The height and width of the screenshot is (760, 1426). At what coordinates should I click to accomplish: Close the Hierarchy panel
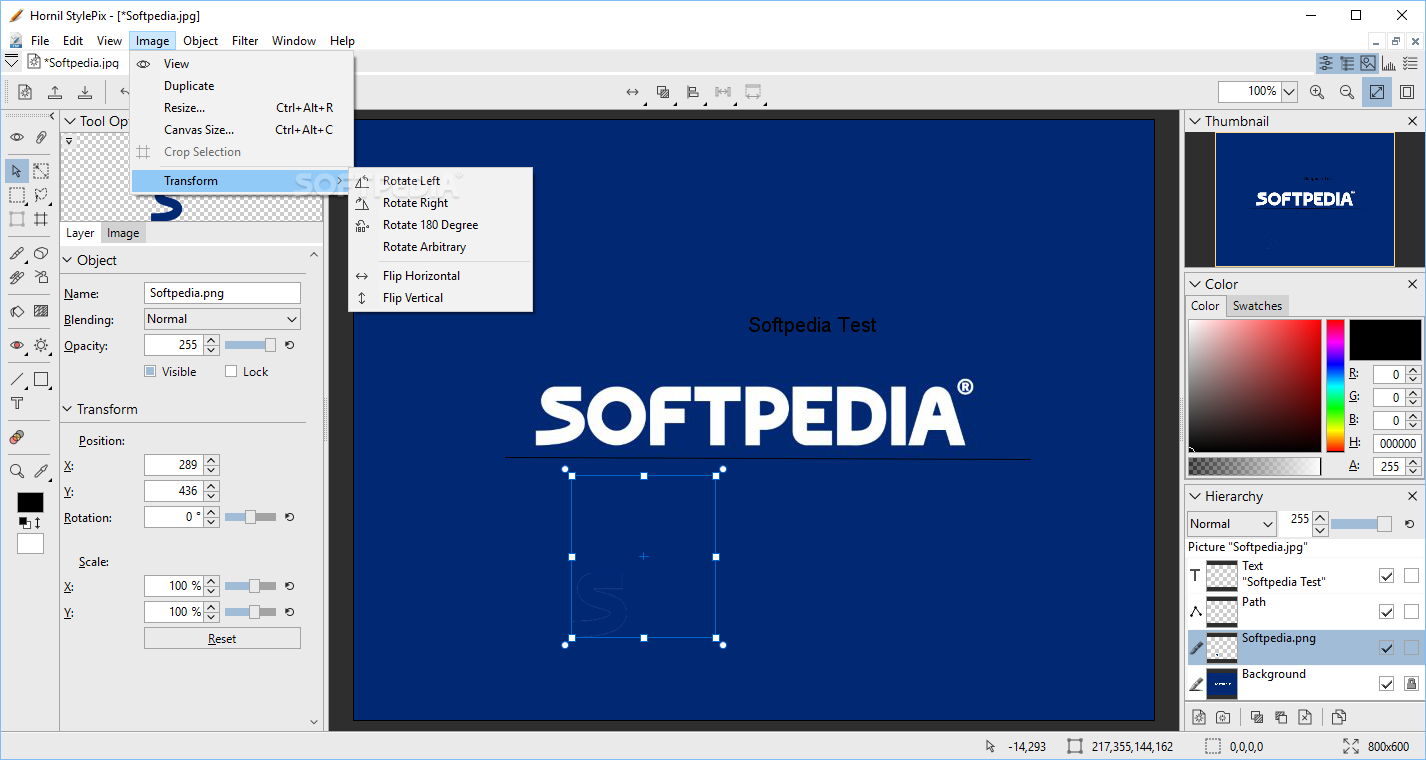pos(1412,496)
